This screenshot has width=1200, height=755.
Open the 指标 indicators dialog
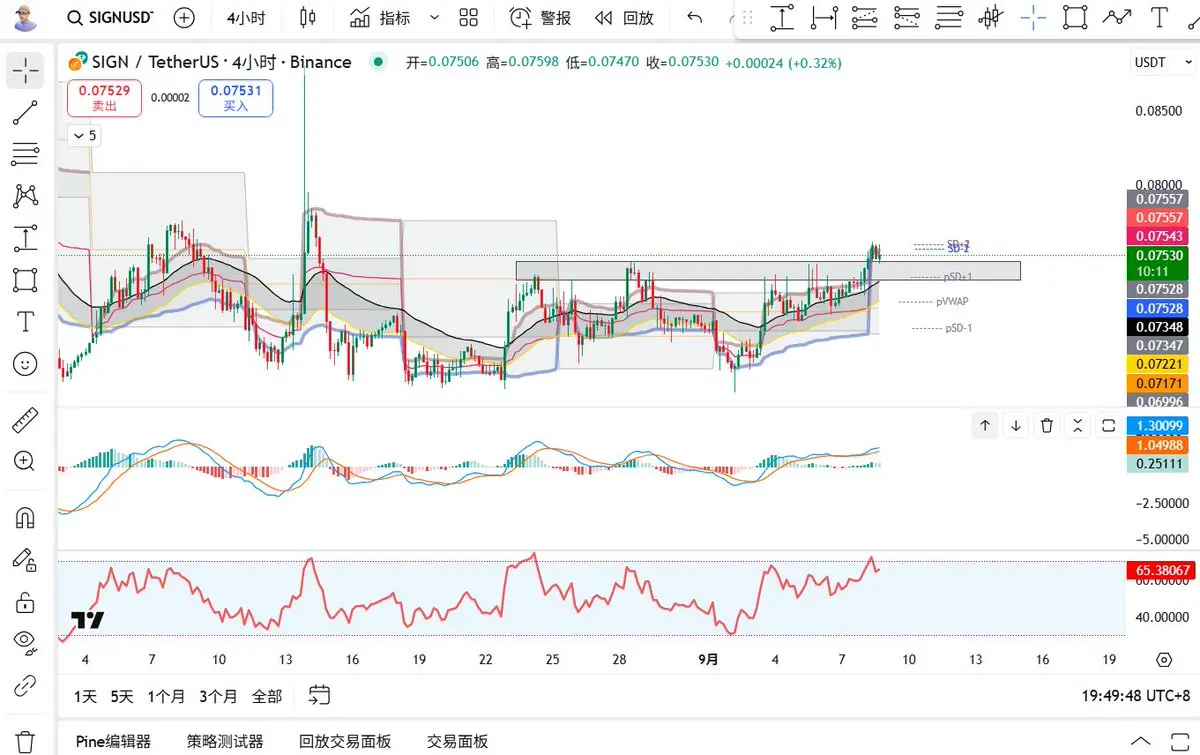click(x=380, y=17)
